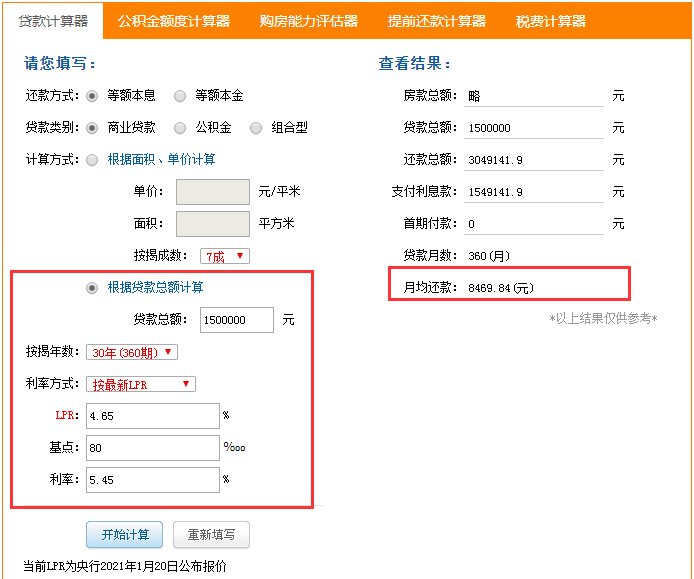The width and height of the screenshot is (694, 579).
Task: Choose 公积金 loan type radio
Action: (180, 128)
